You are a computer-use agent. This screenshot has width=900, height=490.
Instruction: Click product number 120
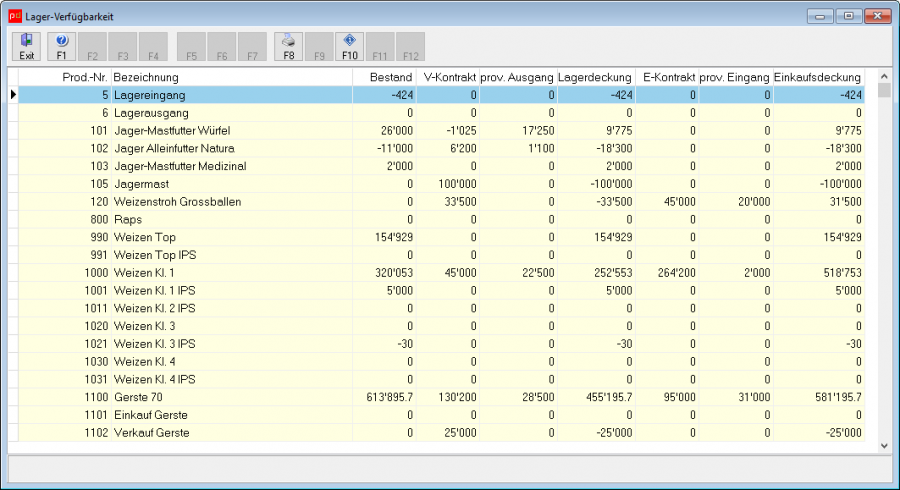(99, 201)
